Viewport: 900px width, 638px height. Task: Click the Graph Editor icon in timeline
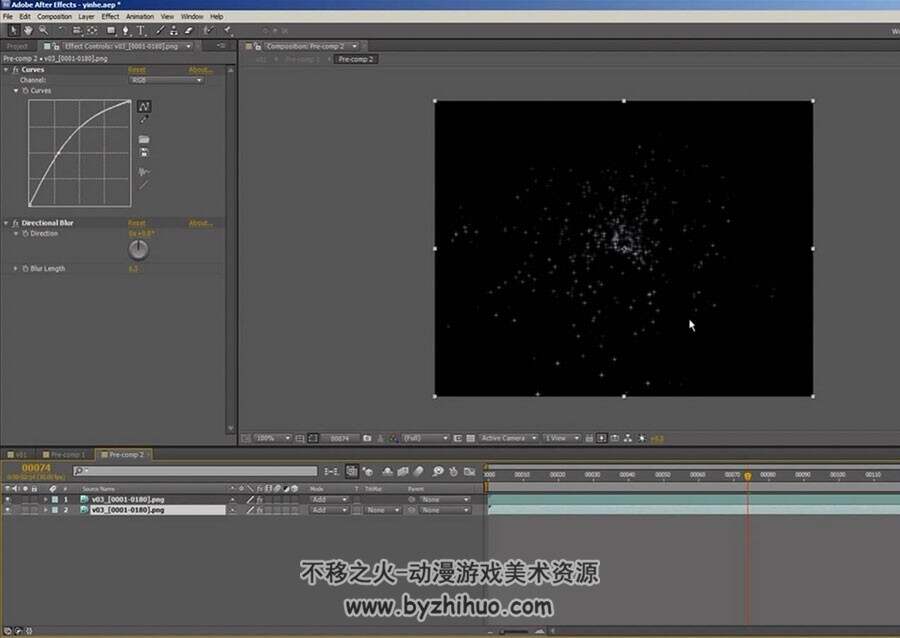click(469, 471)
